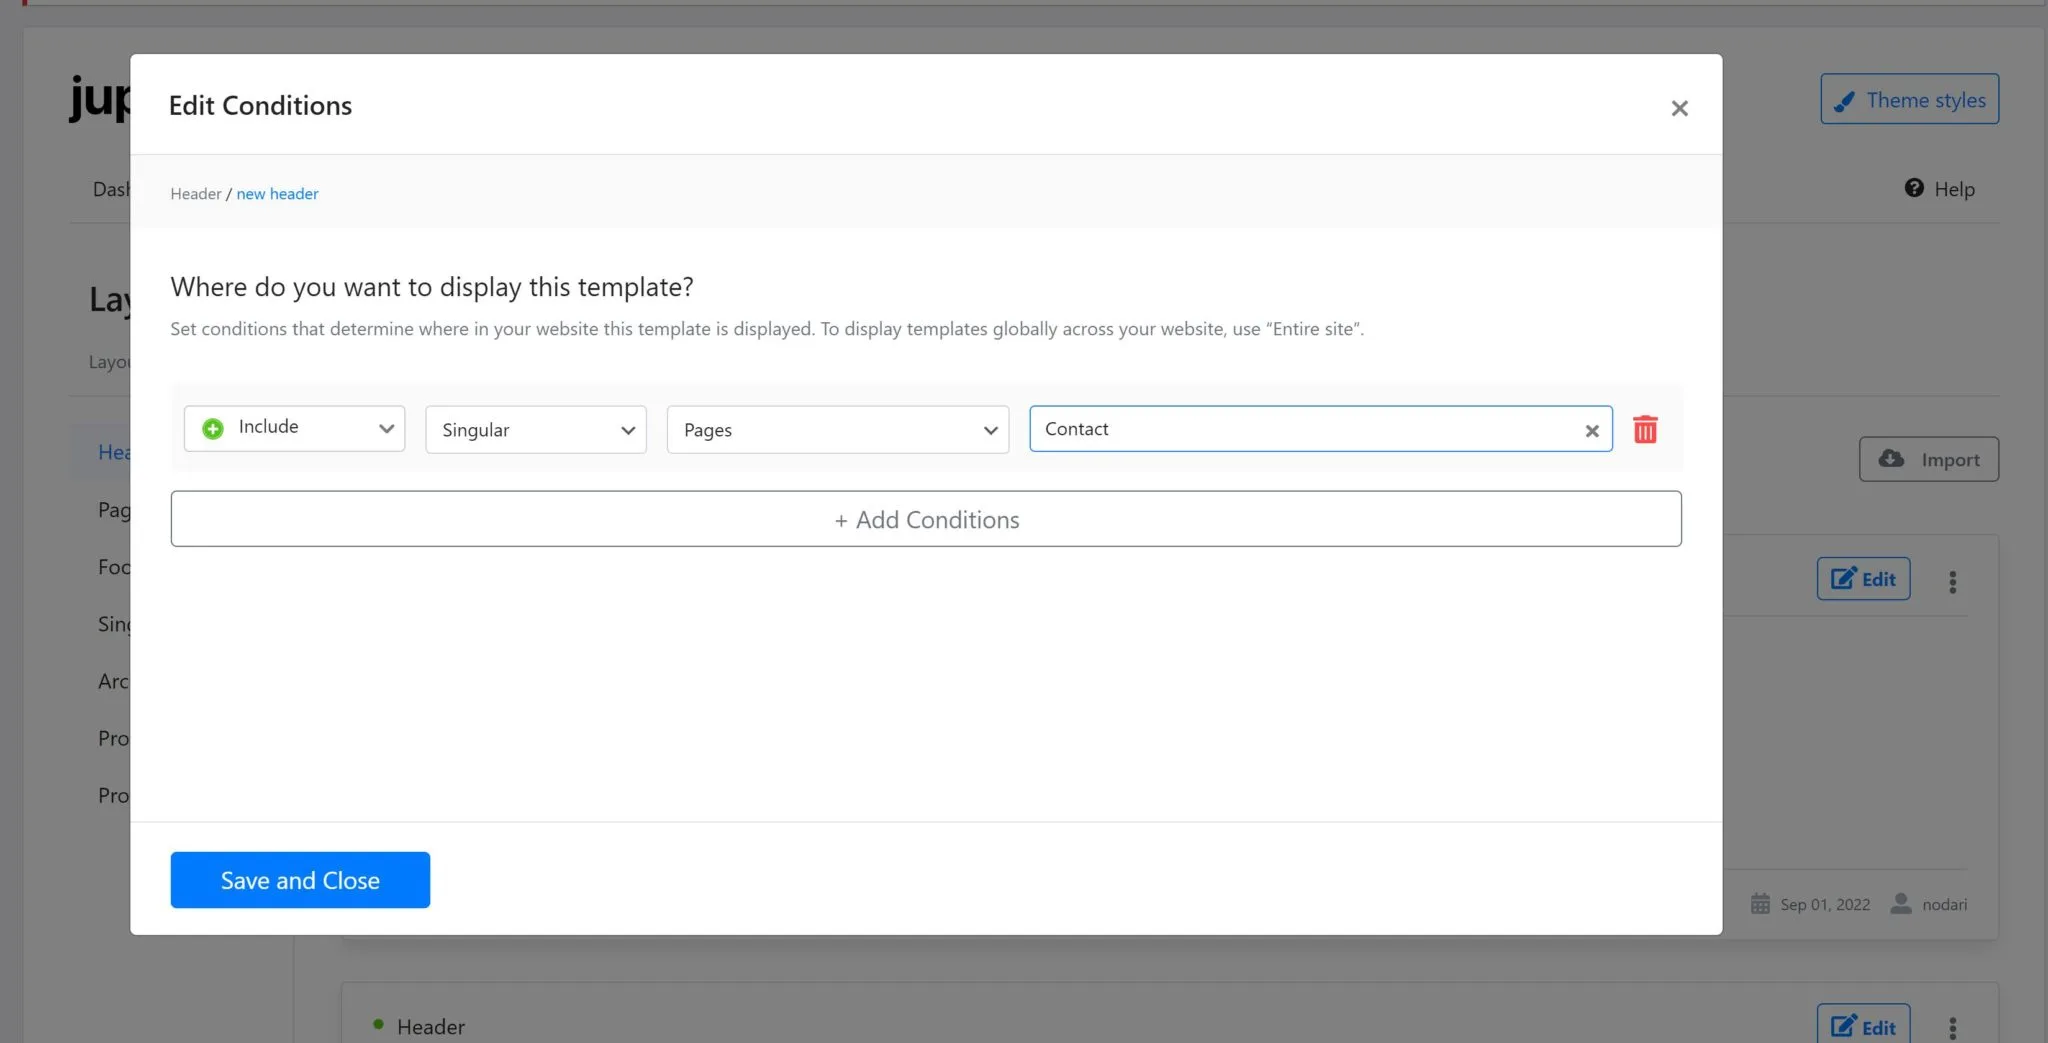Select the Header template name in background list
The height and width of the screenshot is (1043, 2048).
point(431,1027)
